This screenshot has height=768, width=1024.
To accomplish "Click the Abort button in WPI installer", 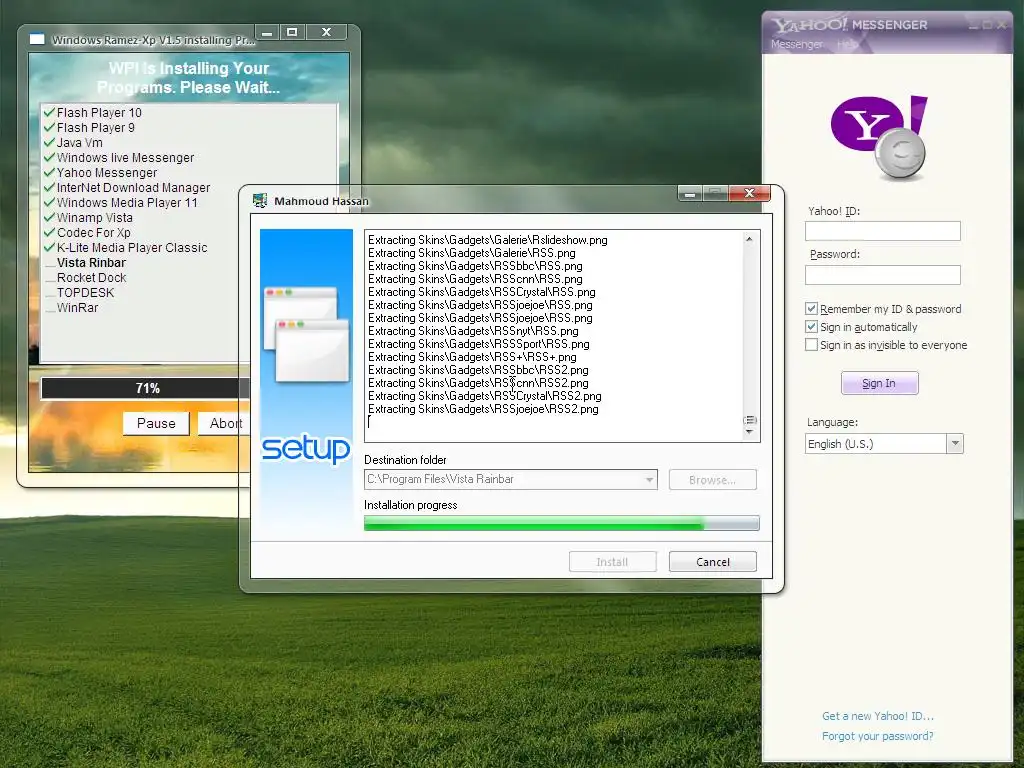I will [x=223, y=423].
